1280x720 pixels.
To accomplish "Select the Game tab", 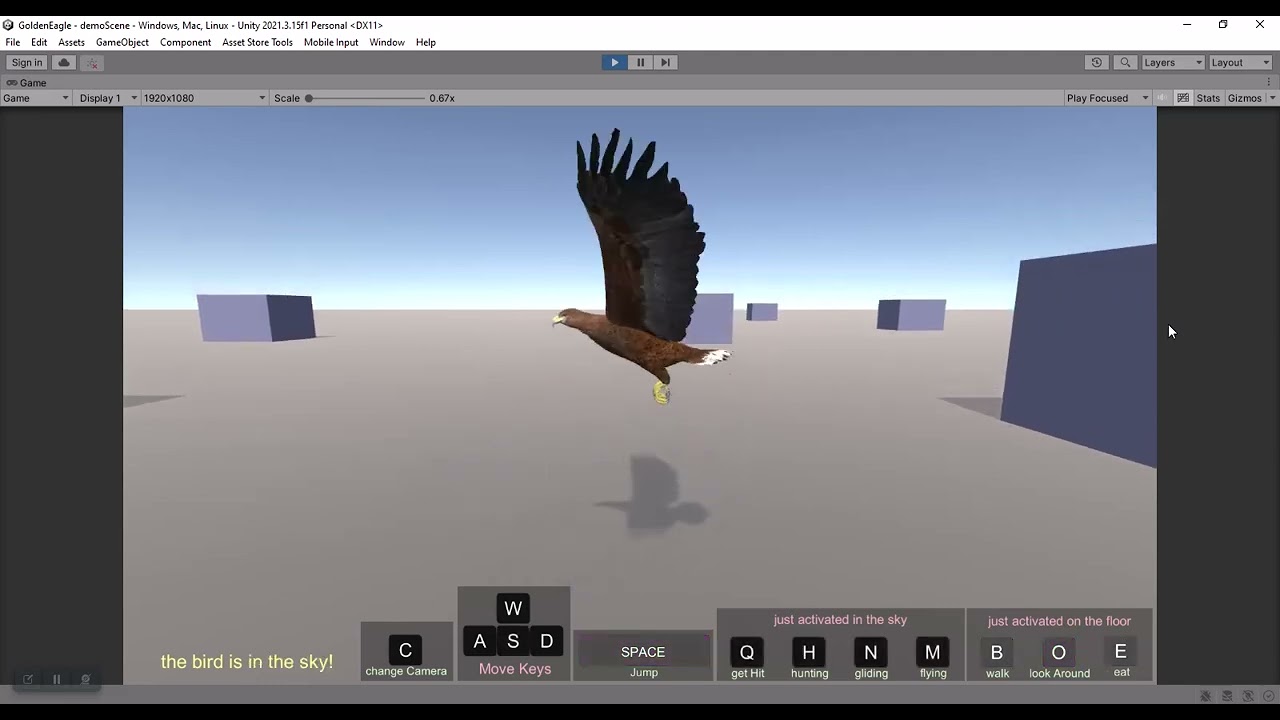I will tap(27, 83).
